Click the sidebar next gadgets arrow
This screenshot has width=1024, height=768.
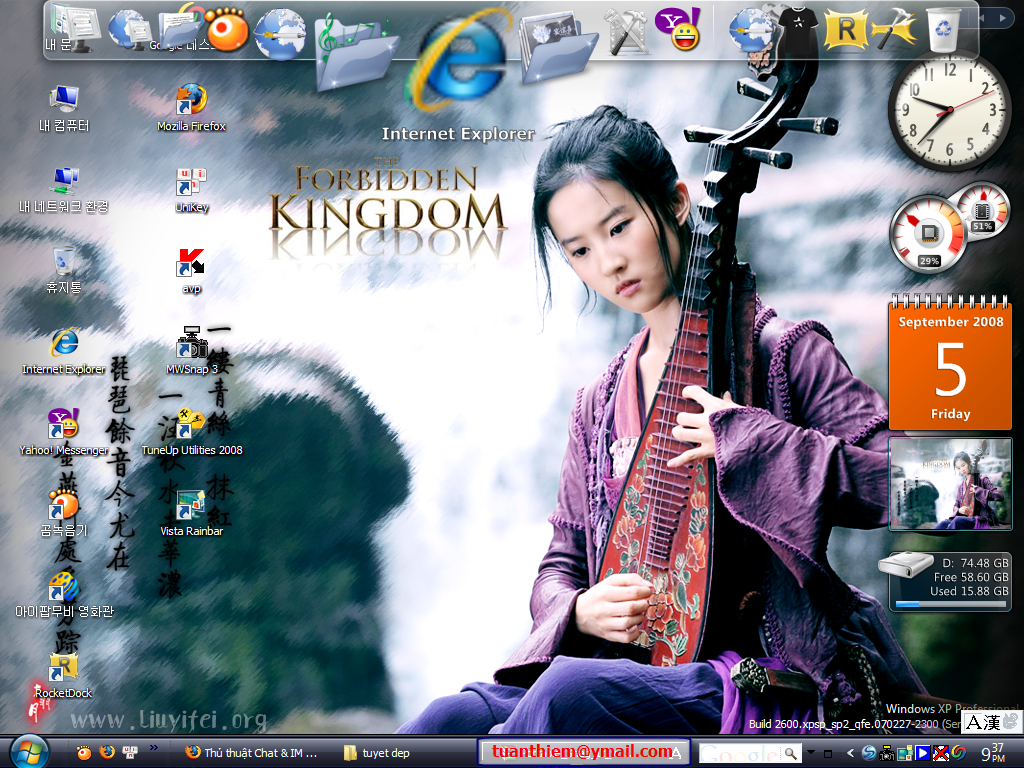tap(1002, 18)
